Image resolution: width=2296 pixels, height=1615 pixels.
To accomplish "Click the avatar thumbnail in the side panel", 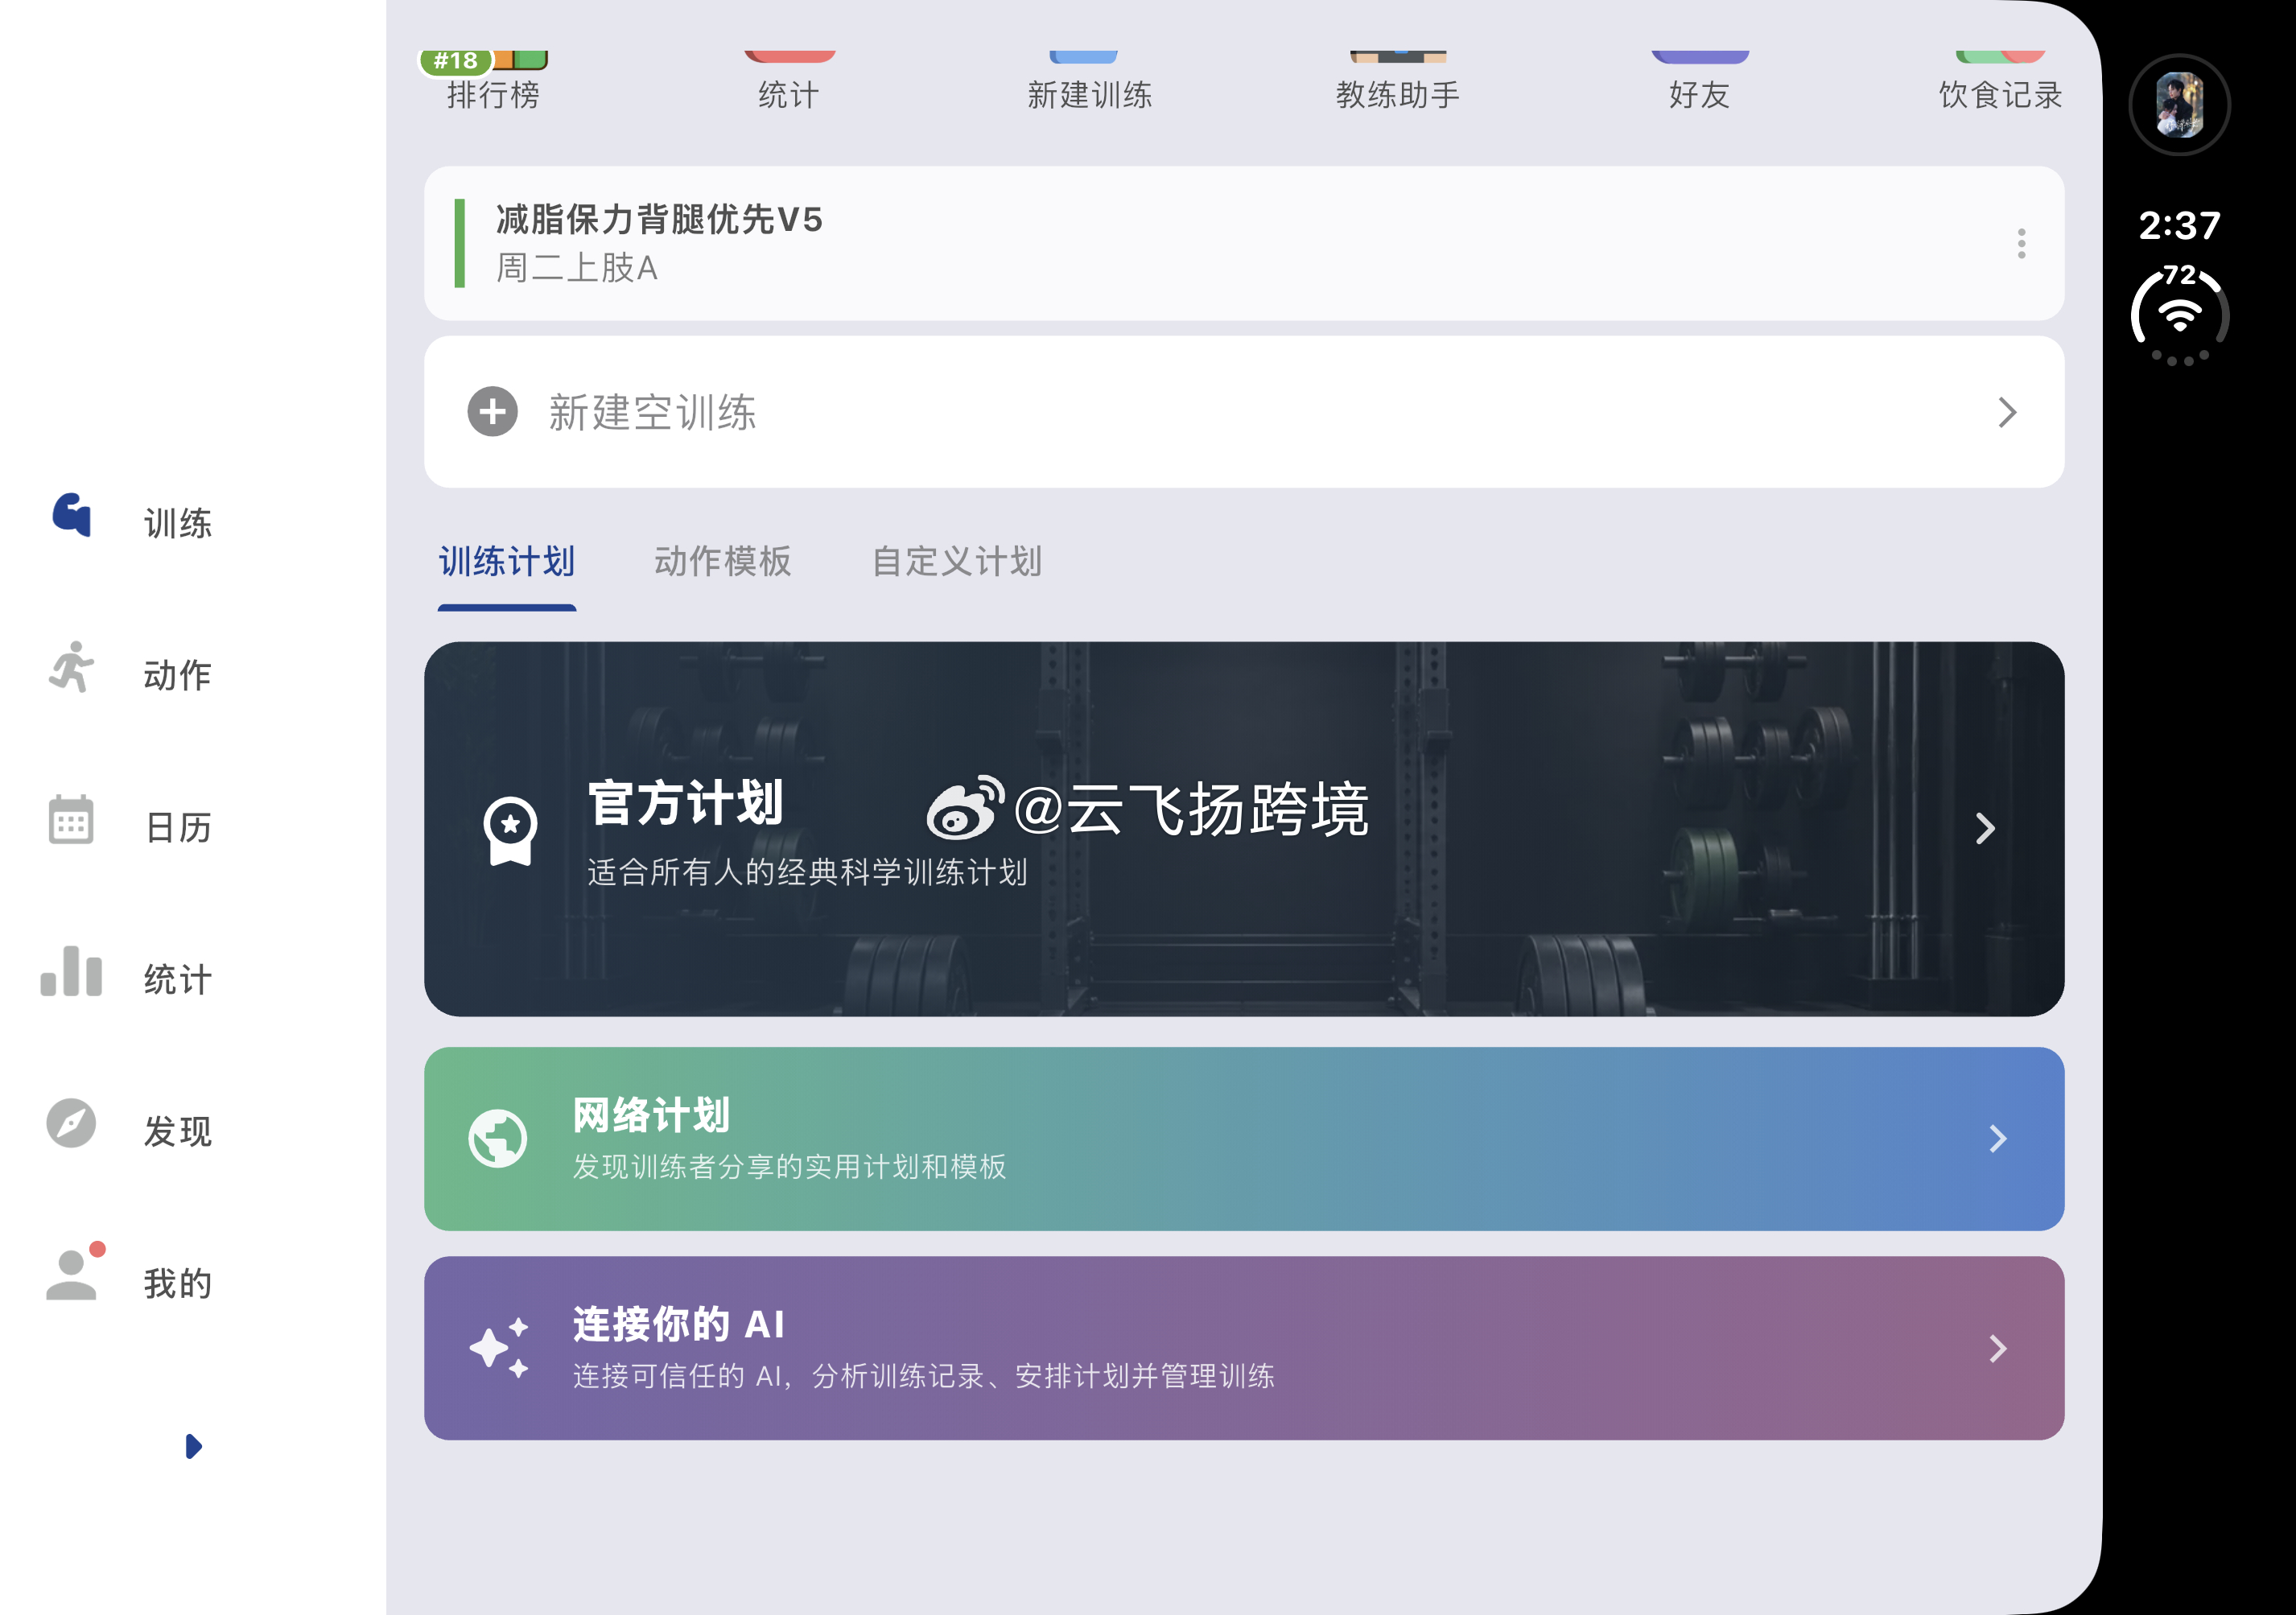I will coord(2180,104).
